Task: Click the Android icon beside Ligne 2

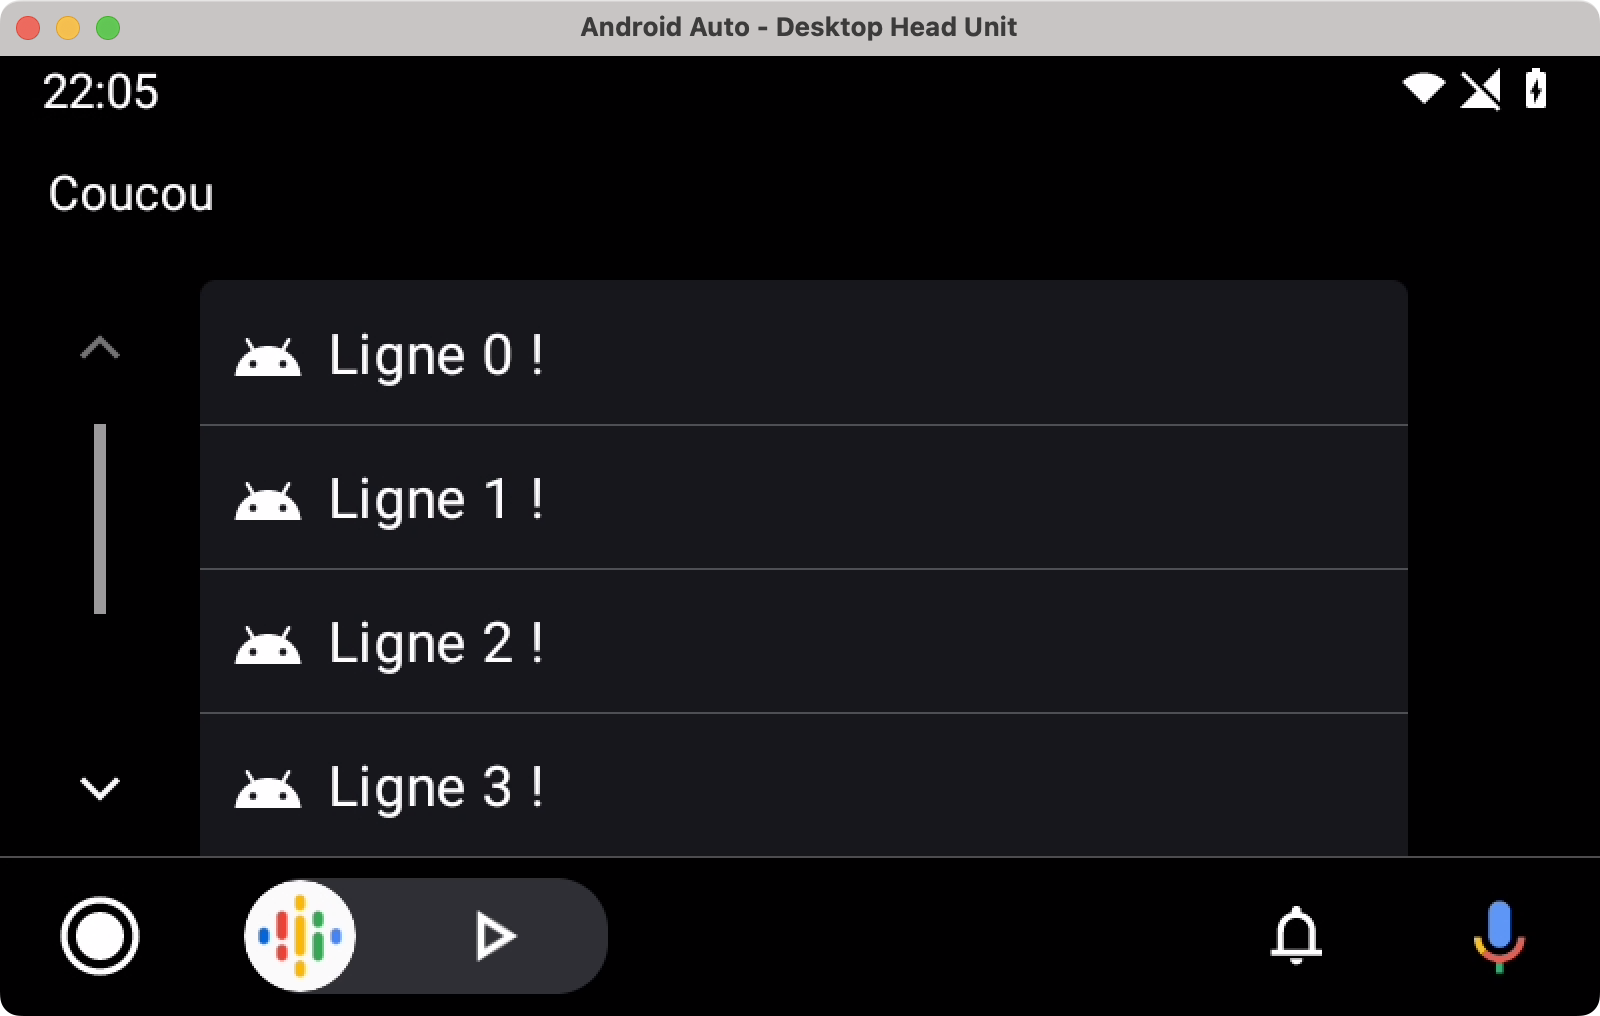Action: [267, 645]
